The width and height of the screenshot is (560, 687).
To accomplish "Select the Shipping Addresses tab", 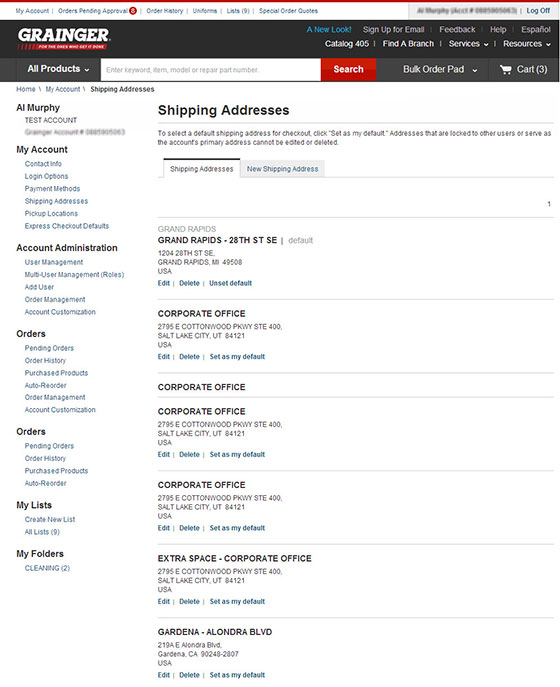I will point(202,169).
